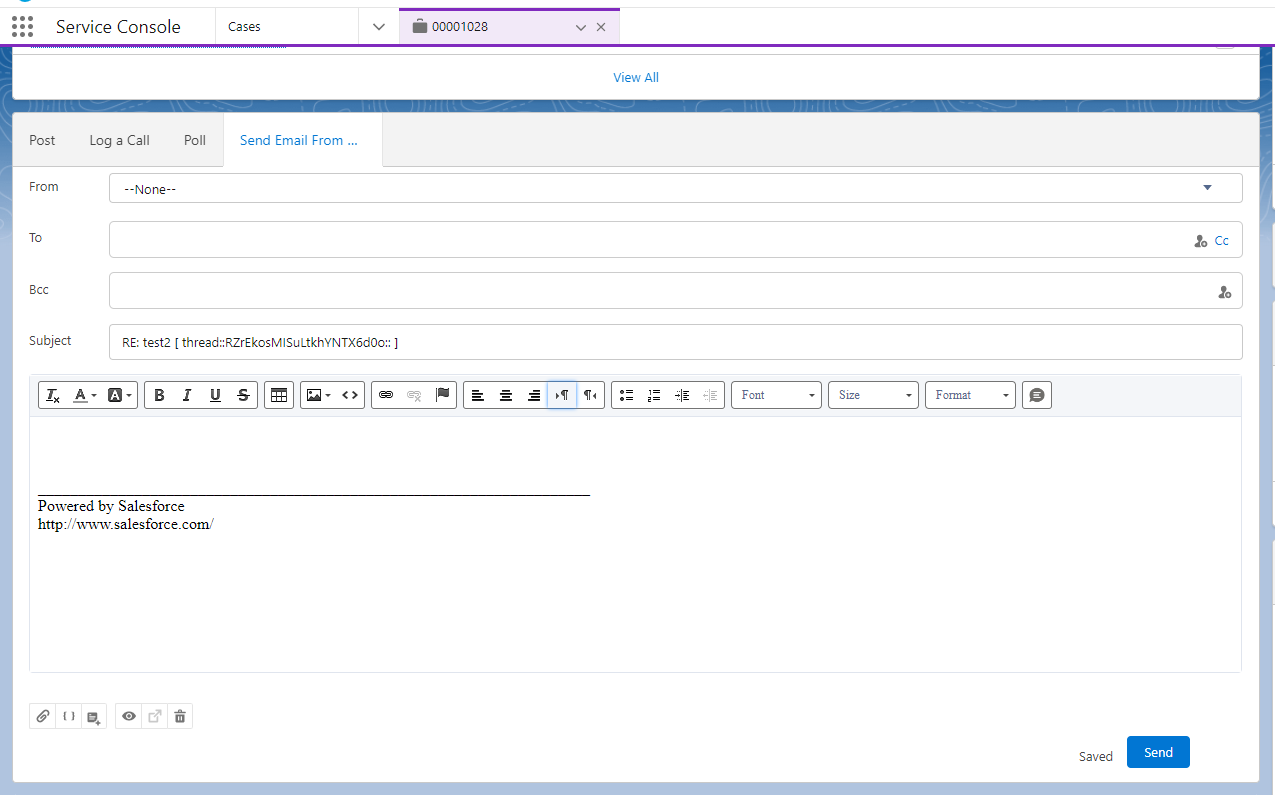Toggle italic text formatting
The image size is (1275, 795).
click(x=187, y=395)
